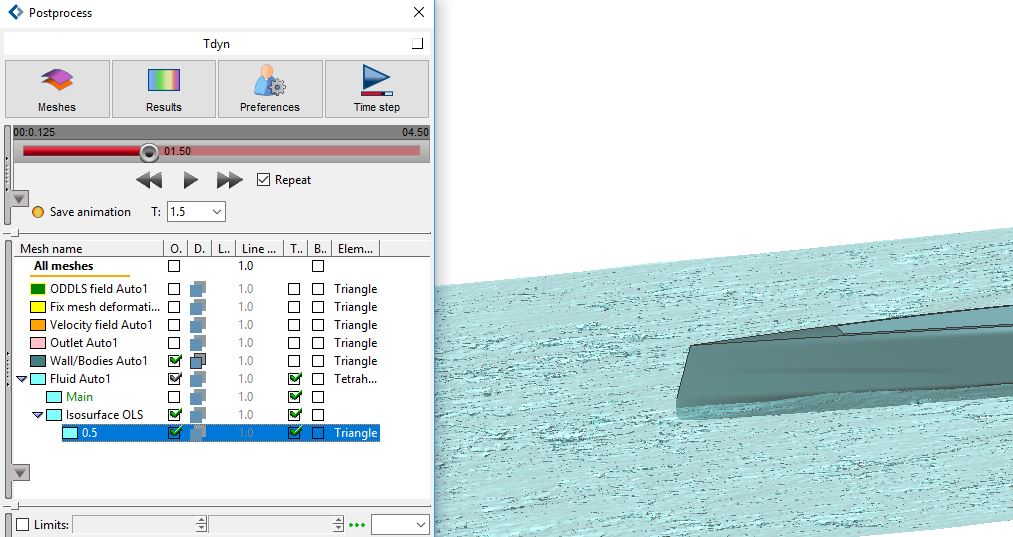Screen dimensions: 1013x537
Task: Toggle visibility of ODDLS field Auto1
Action: click(175, 289)
